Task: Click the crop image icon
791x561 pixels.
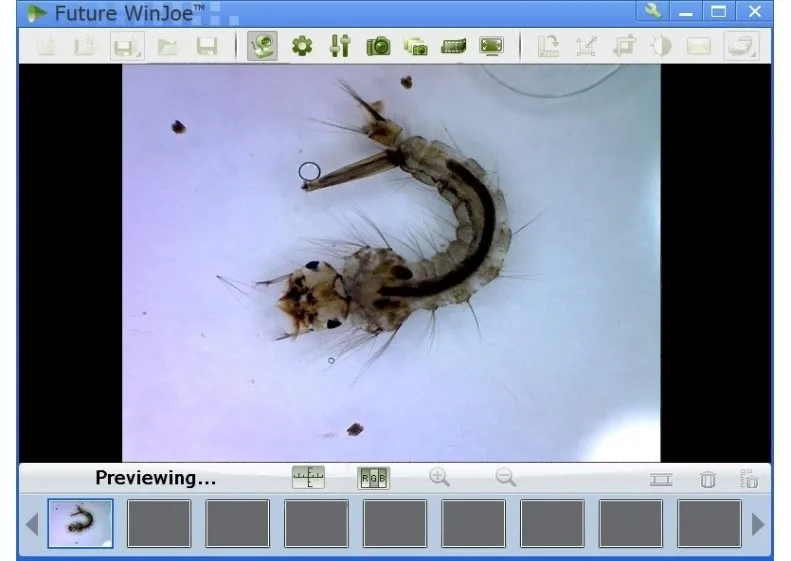Action: pos(624,46)
